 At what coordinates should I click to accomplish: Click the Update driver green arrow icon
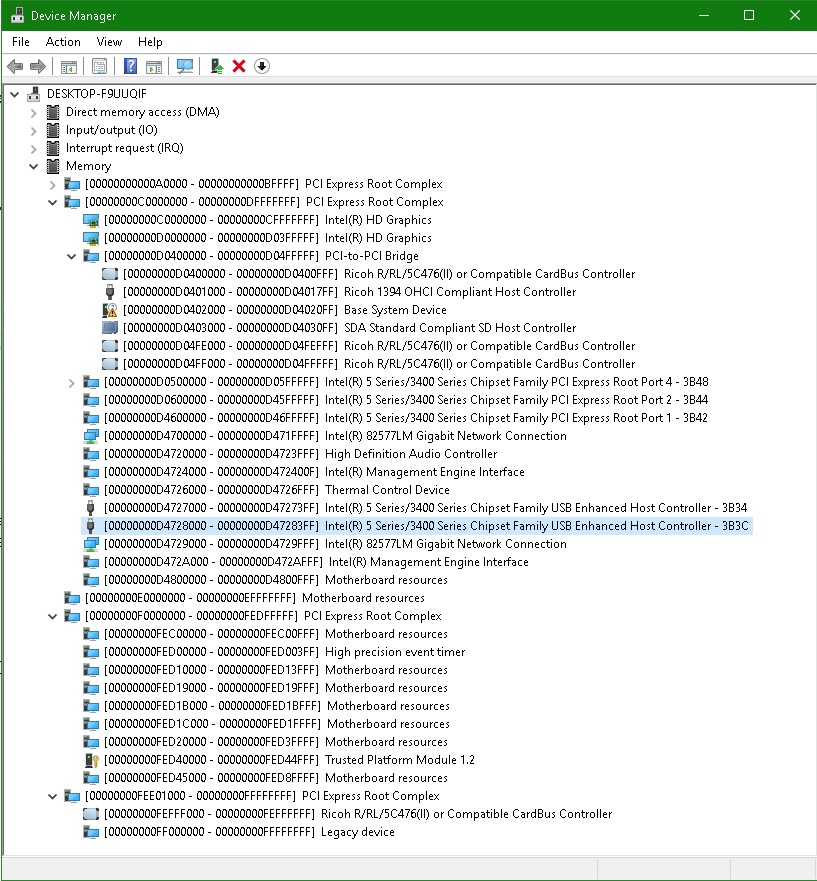pos(217,66)
